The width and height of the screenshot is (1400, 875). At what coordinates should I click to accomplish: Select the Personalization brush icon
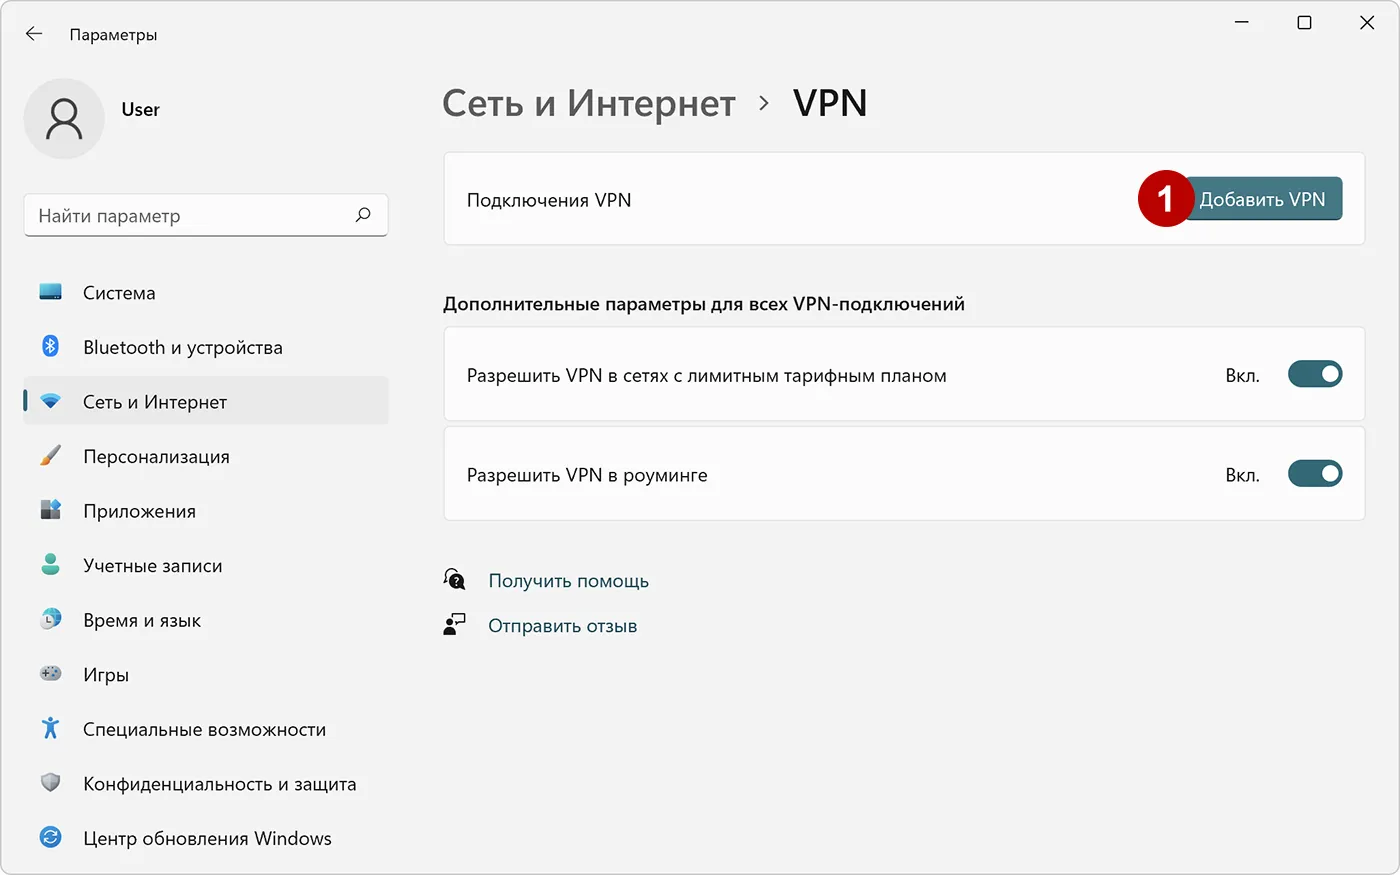pos(50,456)
